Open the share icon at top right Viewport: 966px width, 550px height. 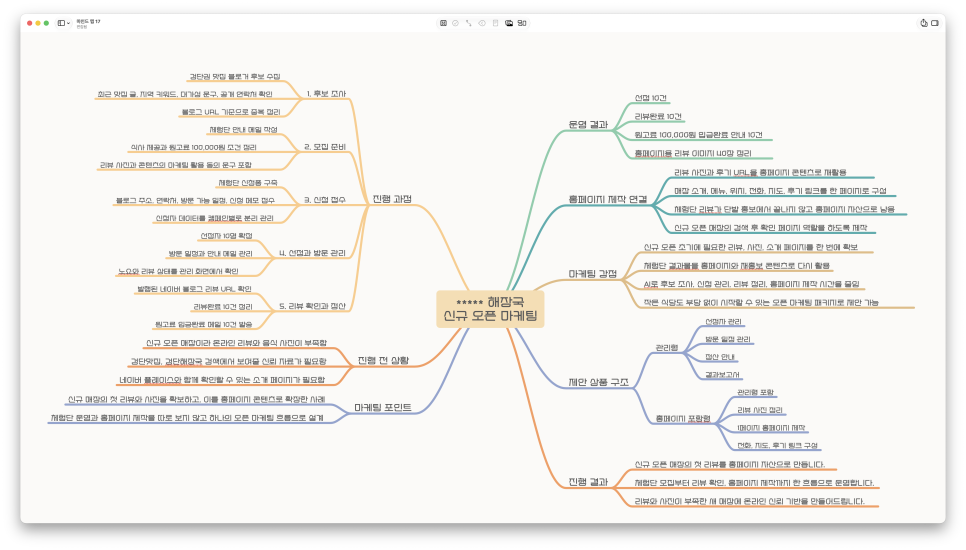(923, 23)
